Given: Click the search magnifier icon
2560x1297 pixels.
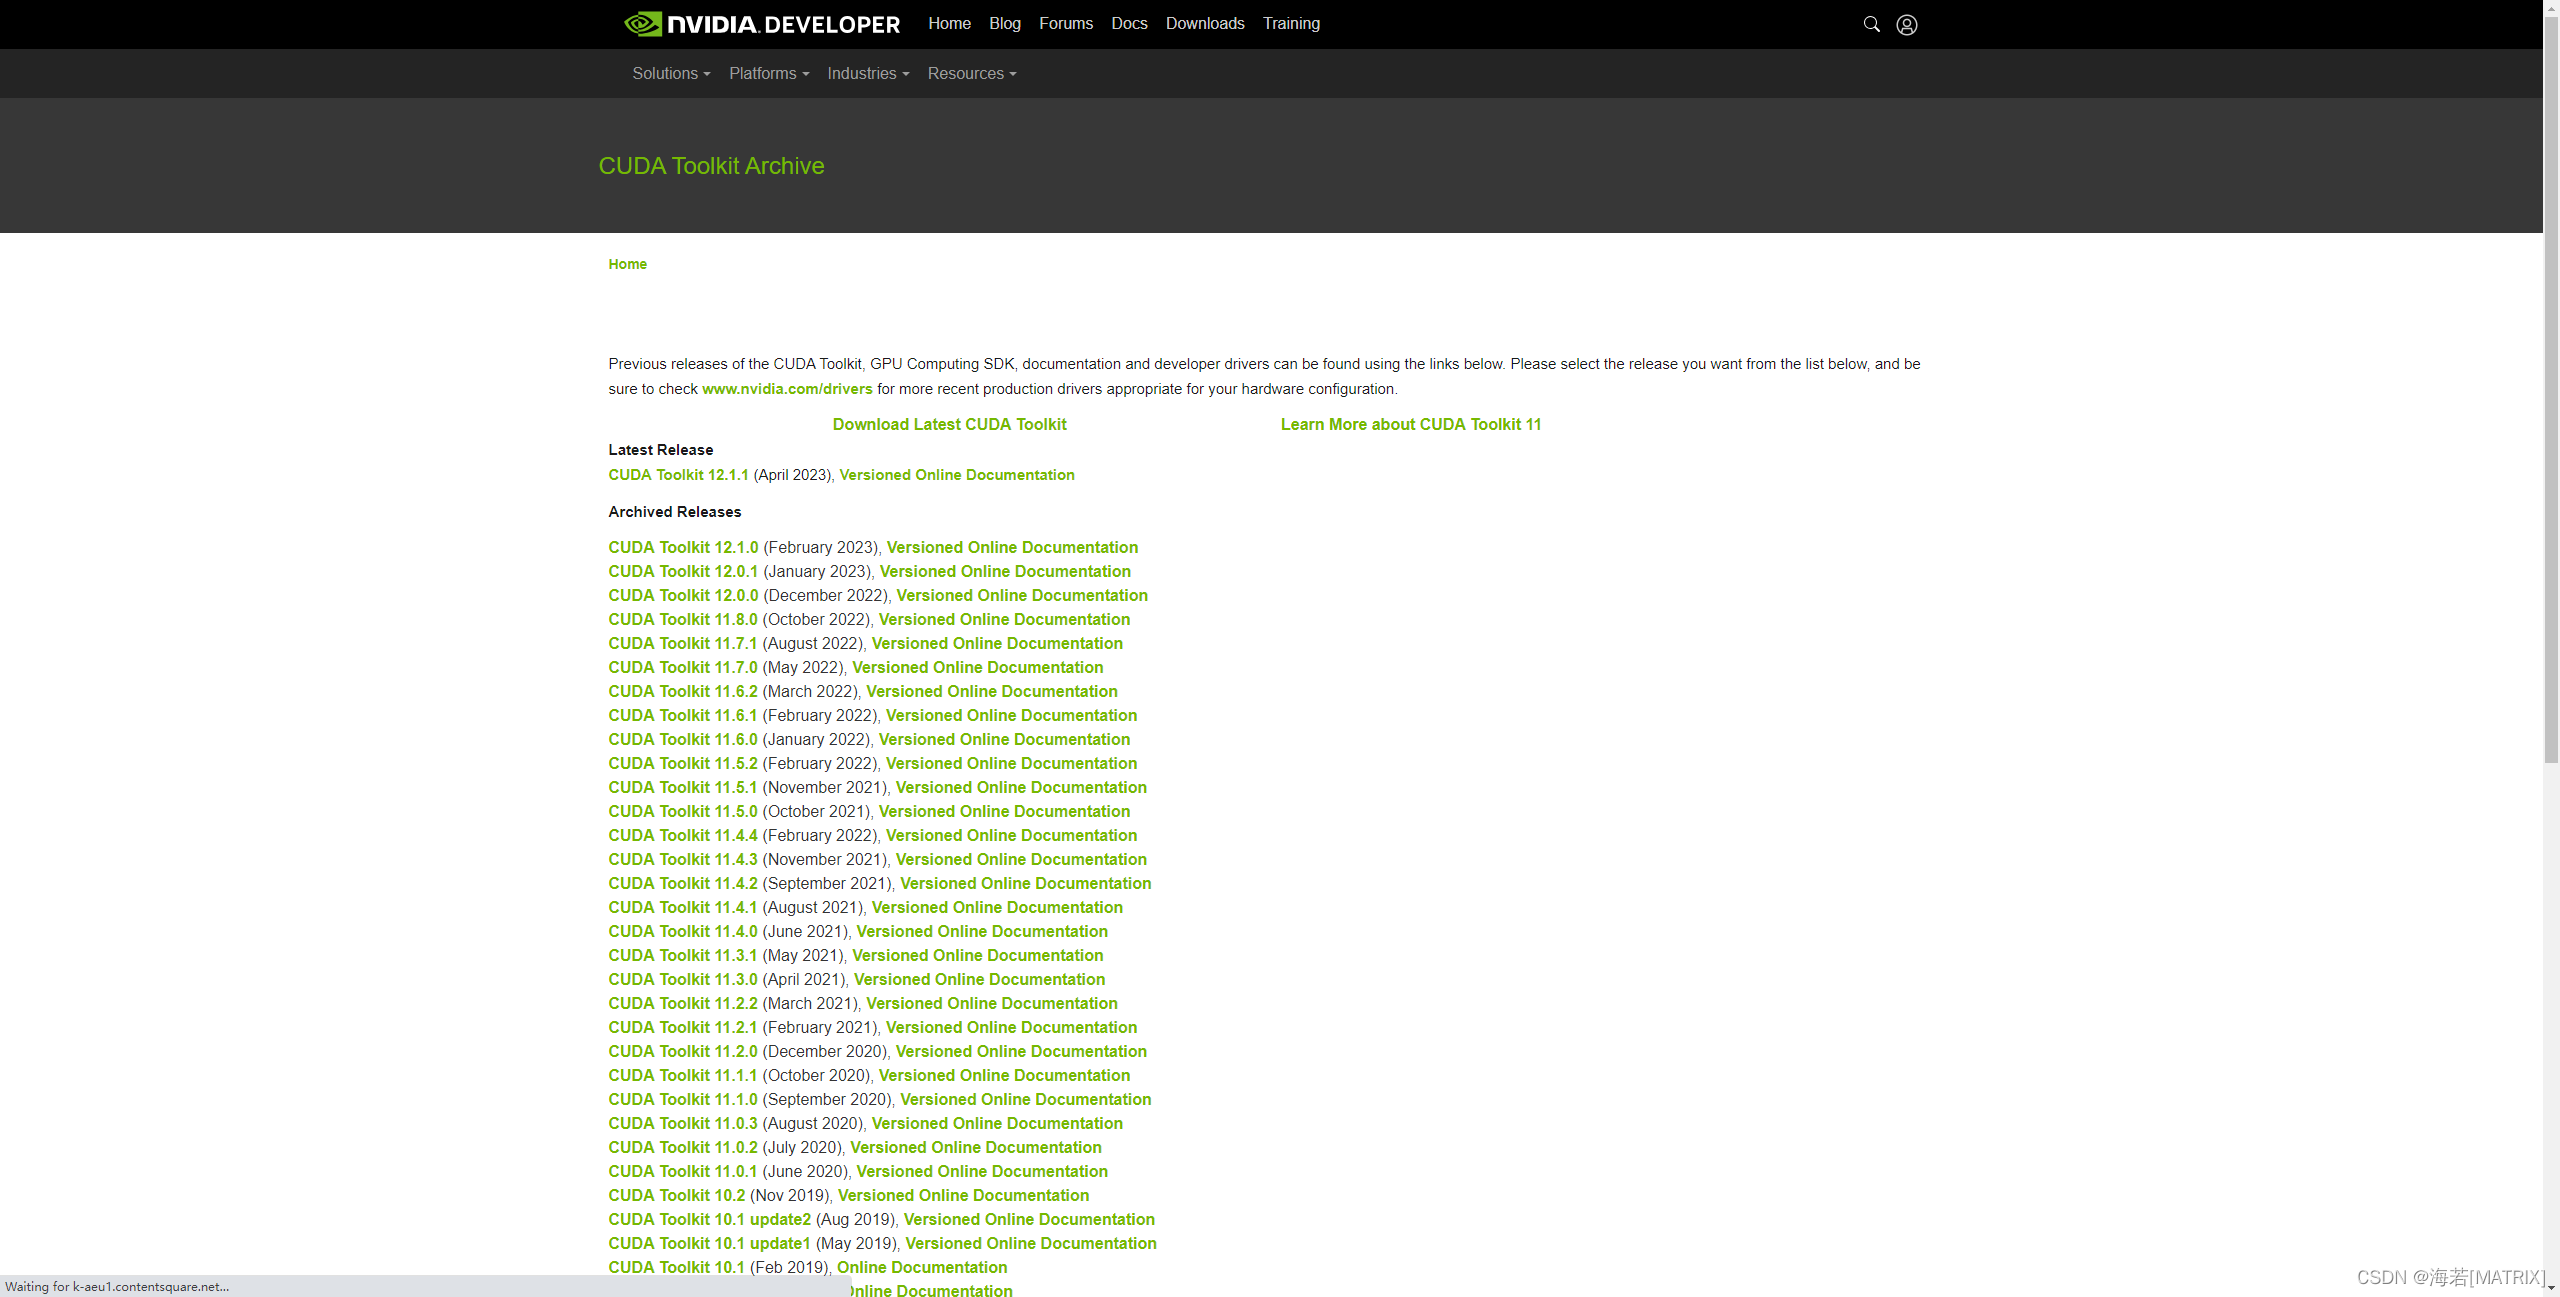Looking at the screenshot, I should point(1871,24).
